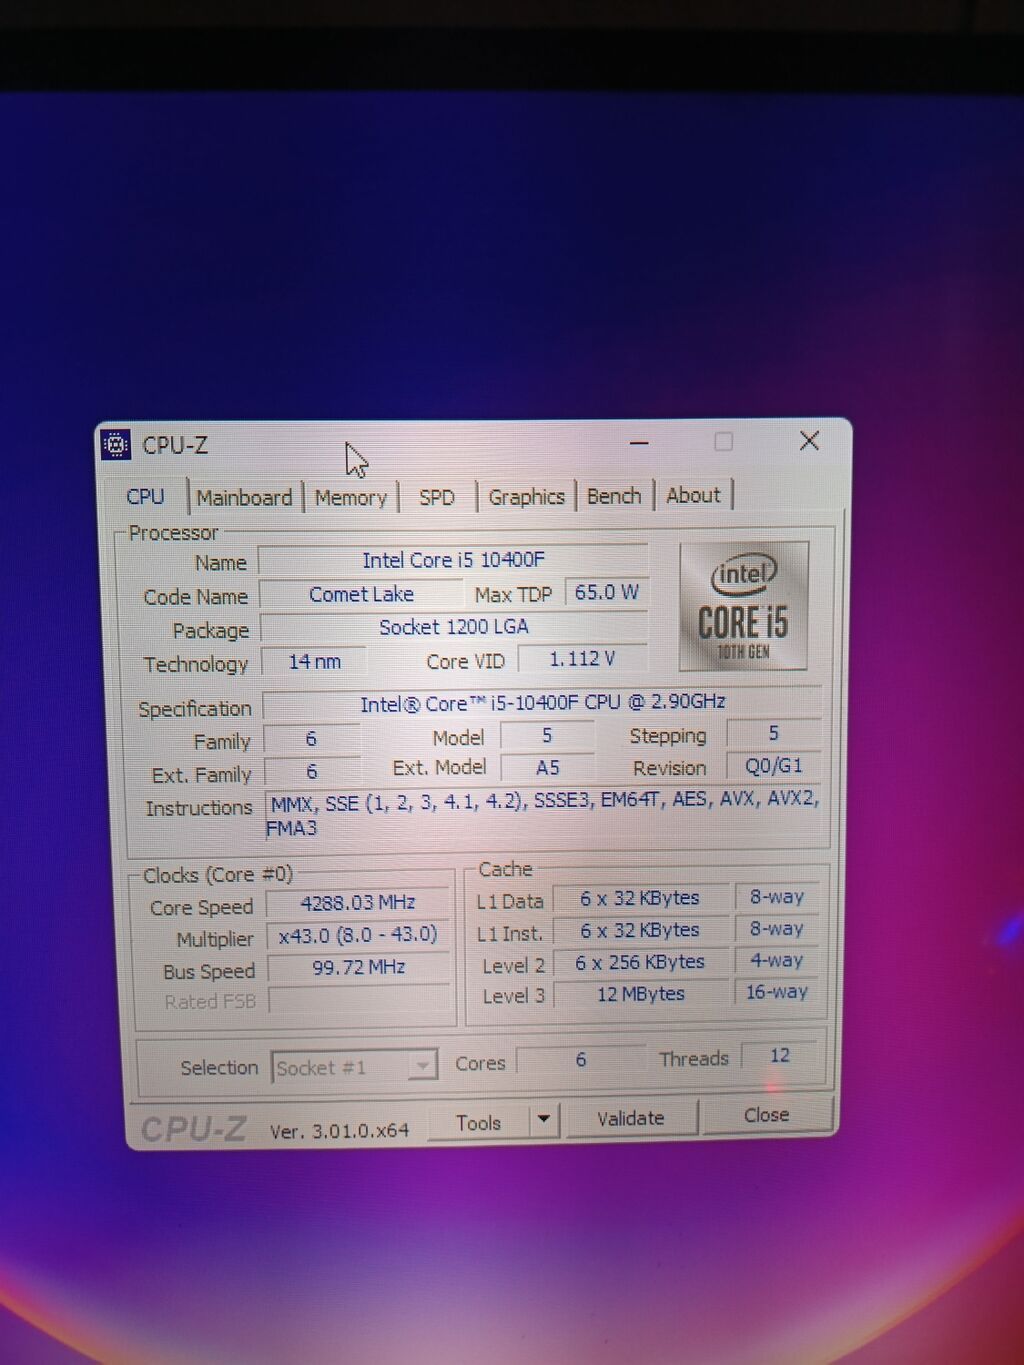1024x1365 pixels.
Task: Click the Name field Intel Core i5 10400F
Action: (453, 560)
